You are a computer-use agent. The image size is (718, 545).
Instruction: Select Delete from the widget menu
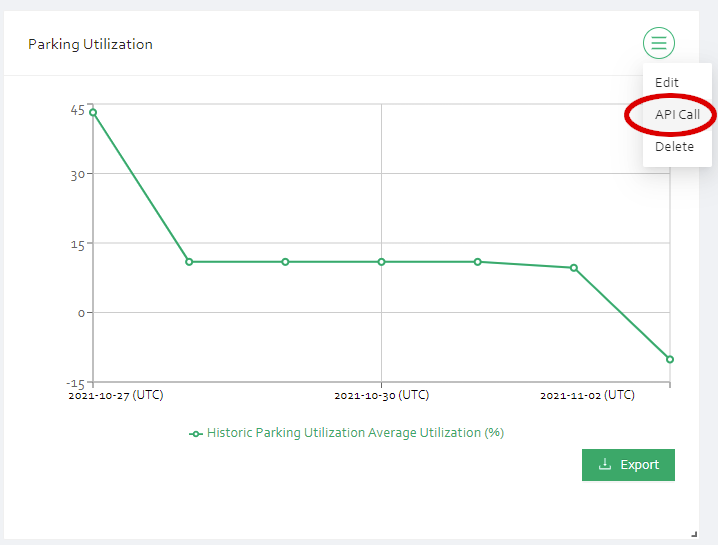pyautogui.click(x=674, y=147)
